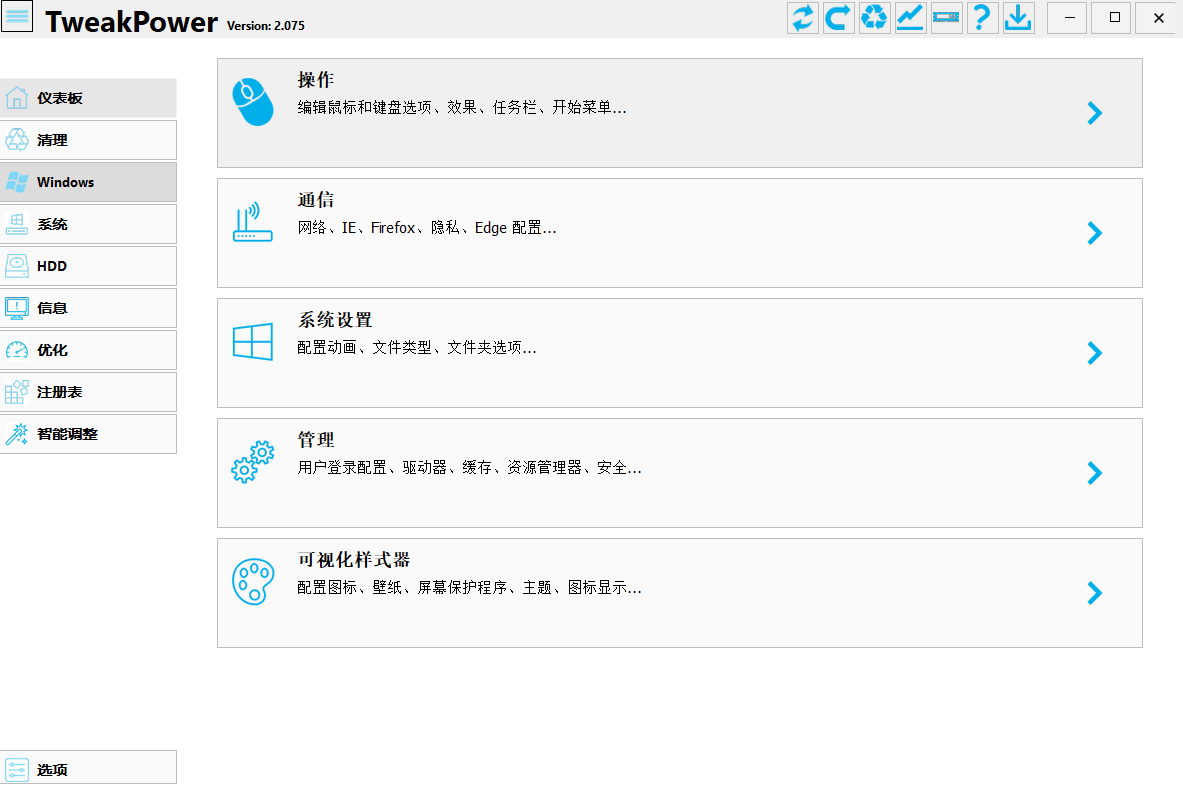
Task: Click the 选项 button at bottom left
Action: 88,769
